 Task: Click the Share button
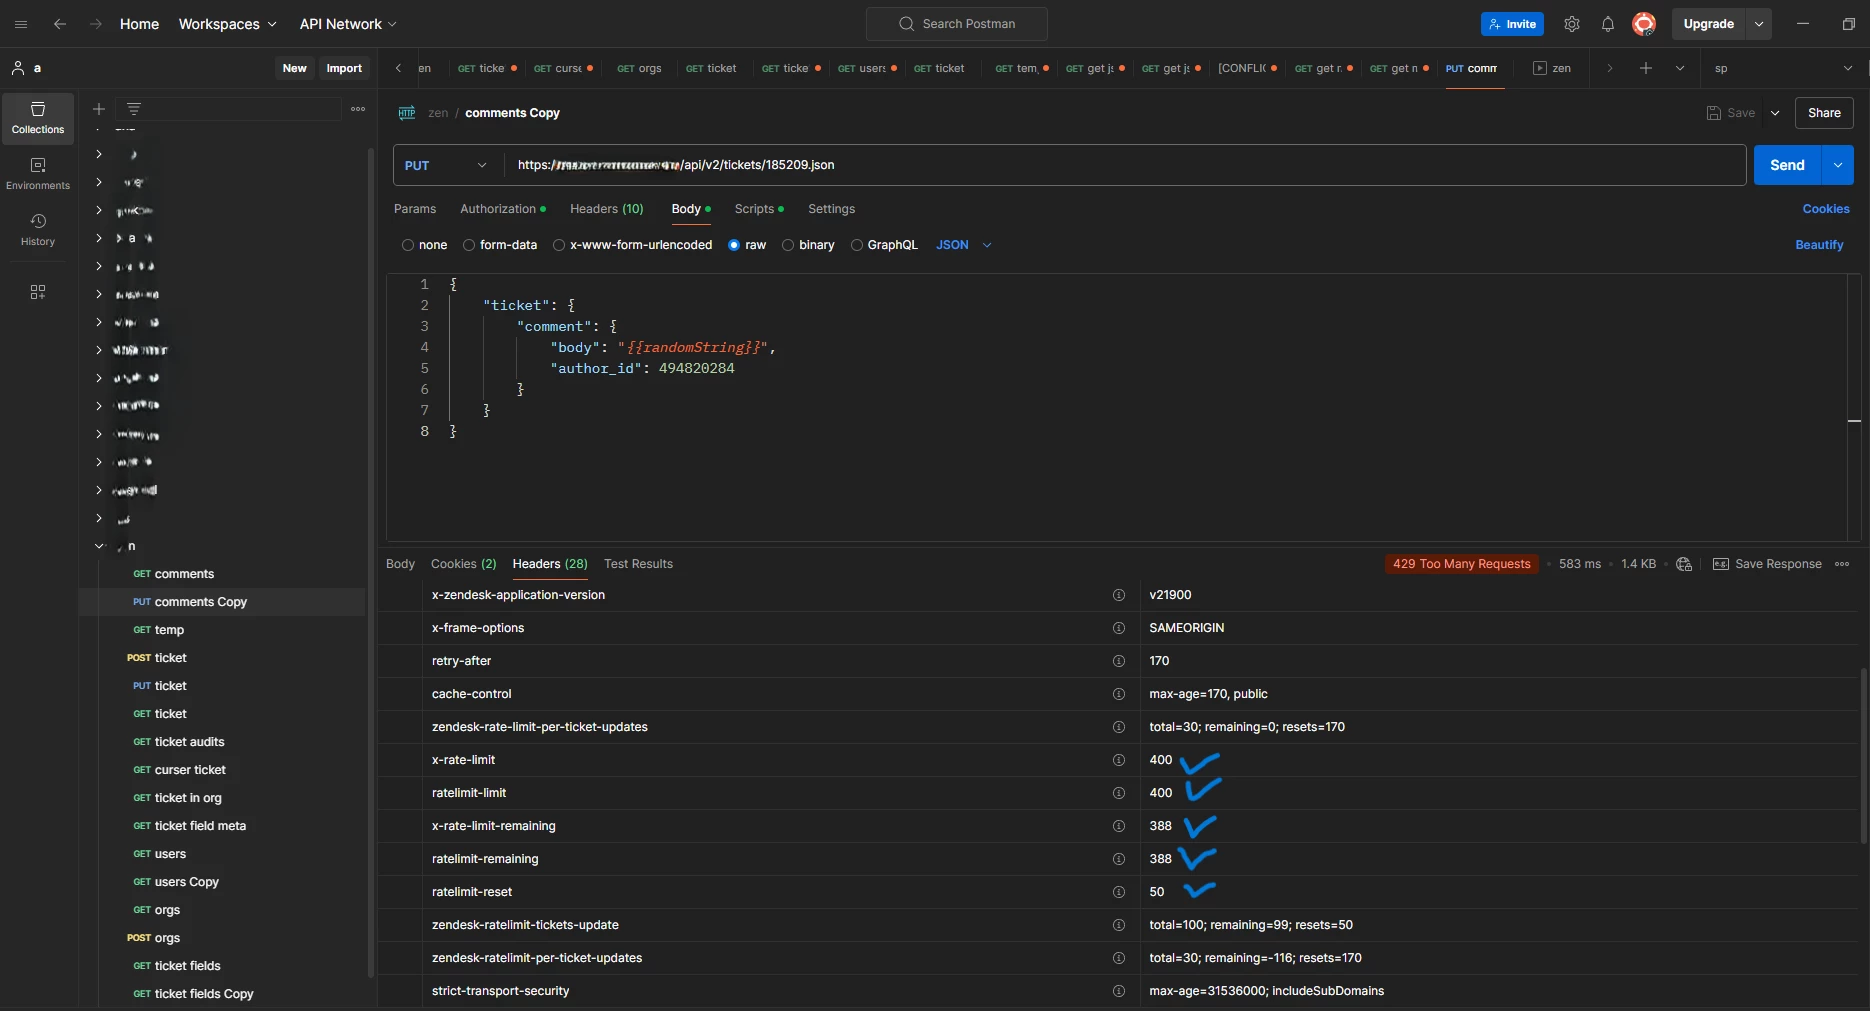1824,113
